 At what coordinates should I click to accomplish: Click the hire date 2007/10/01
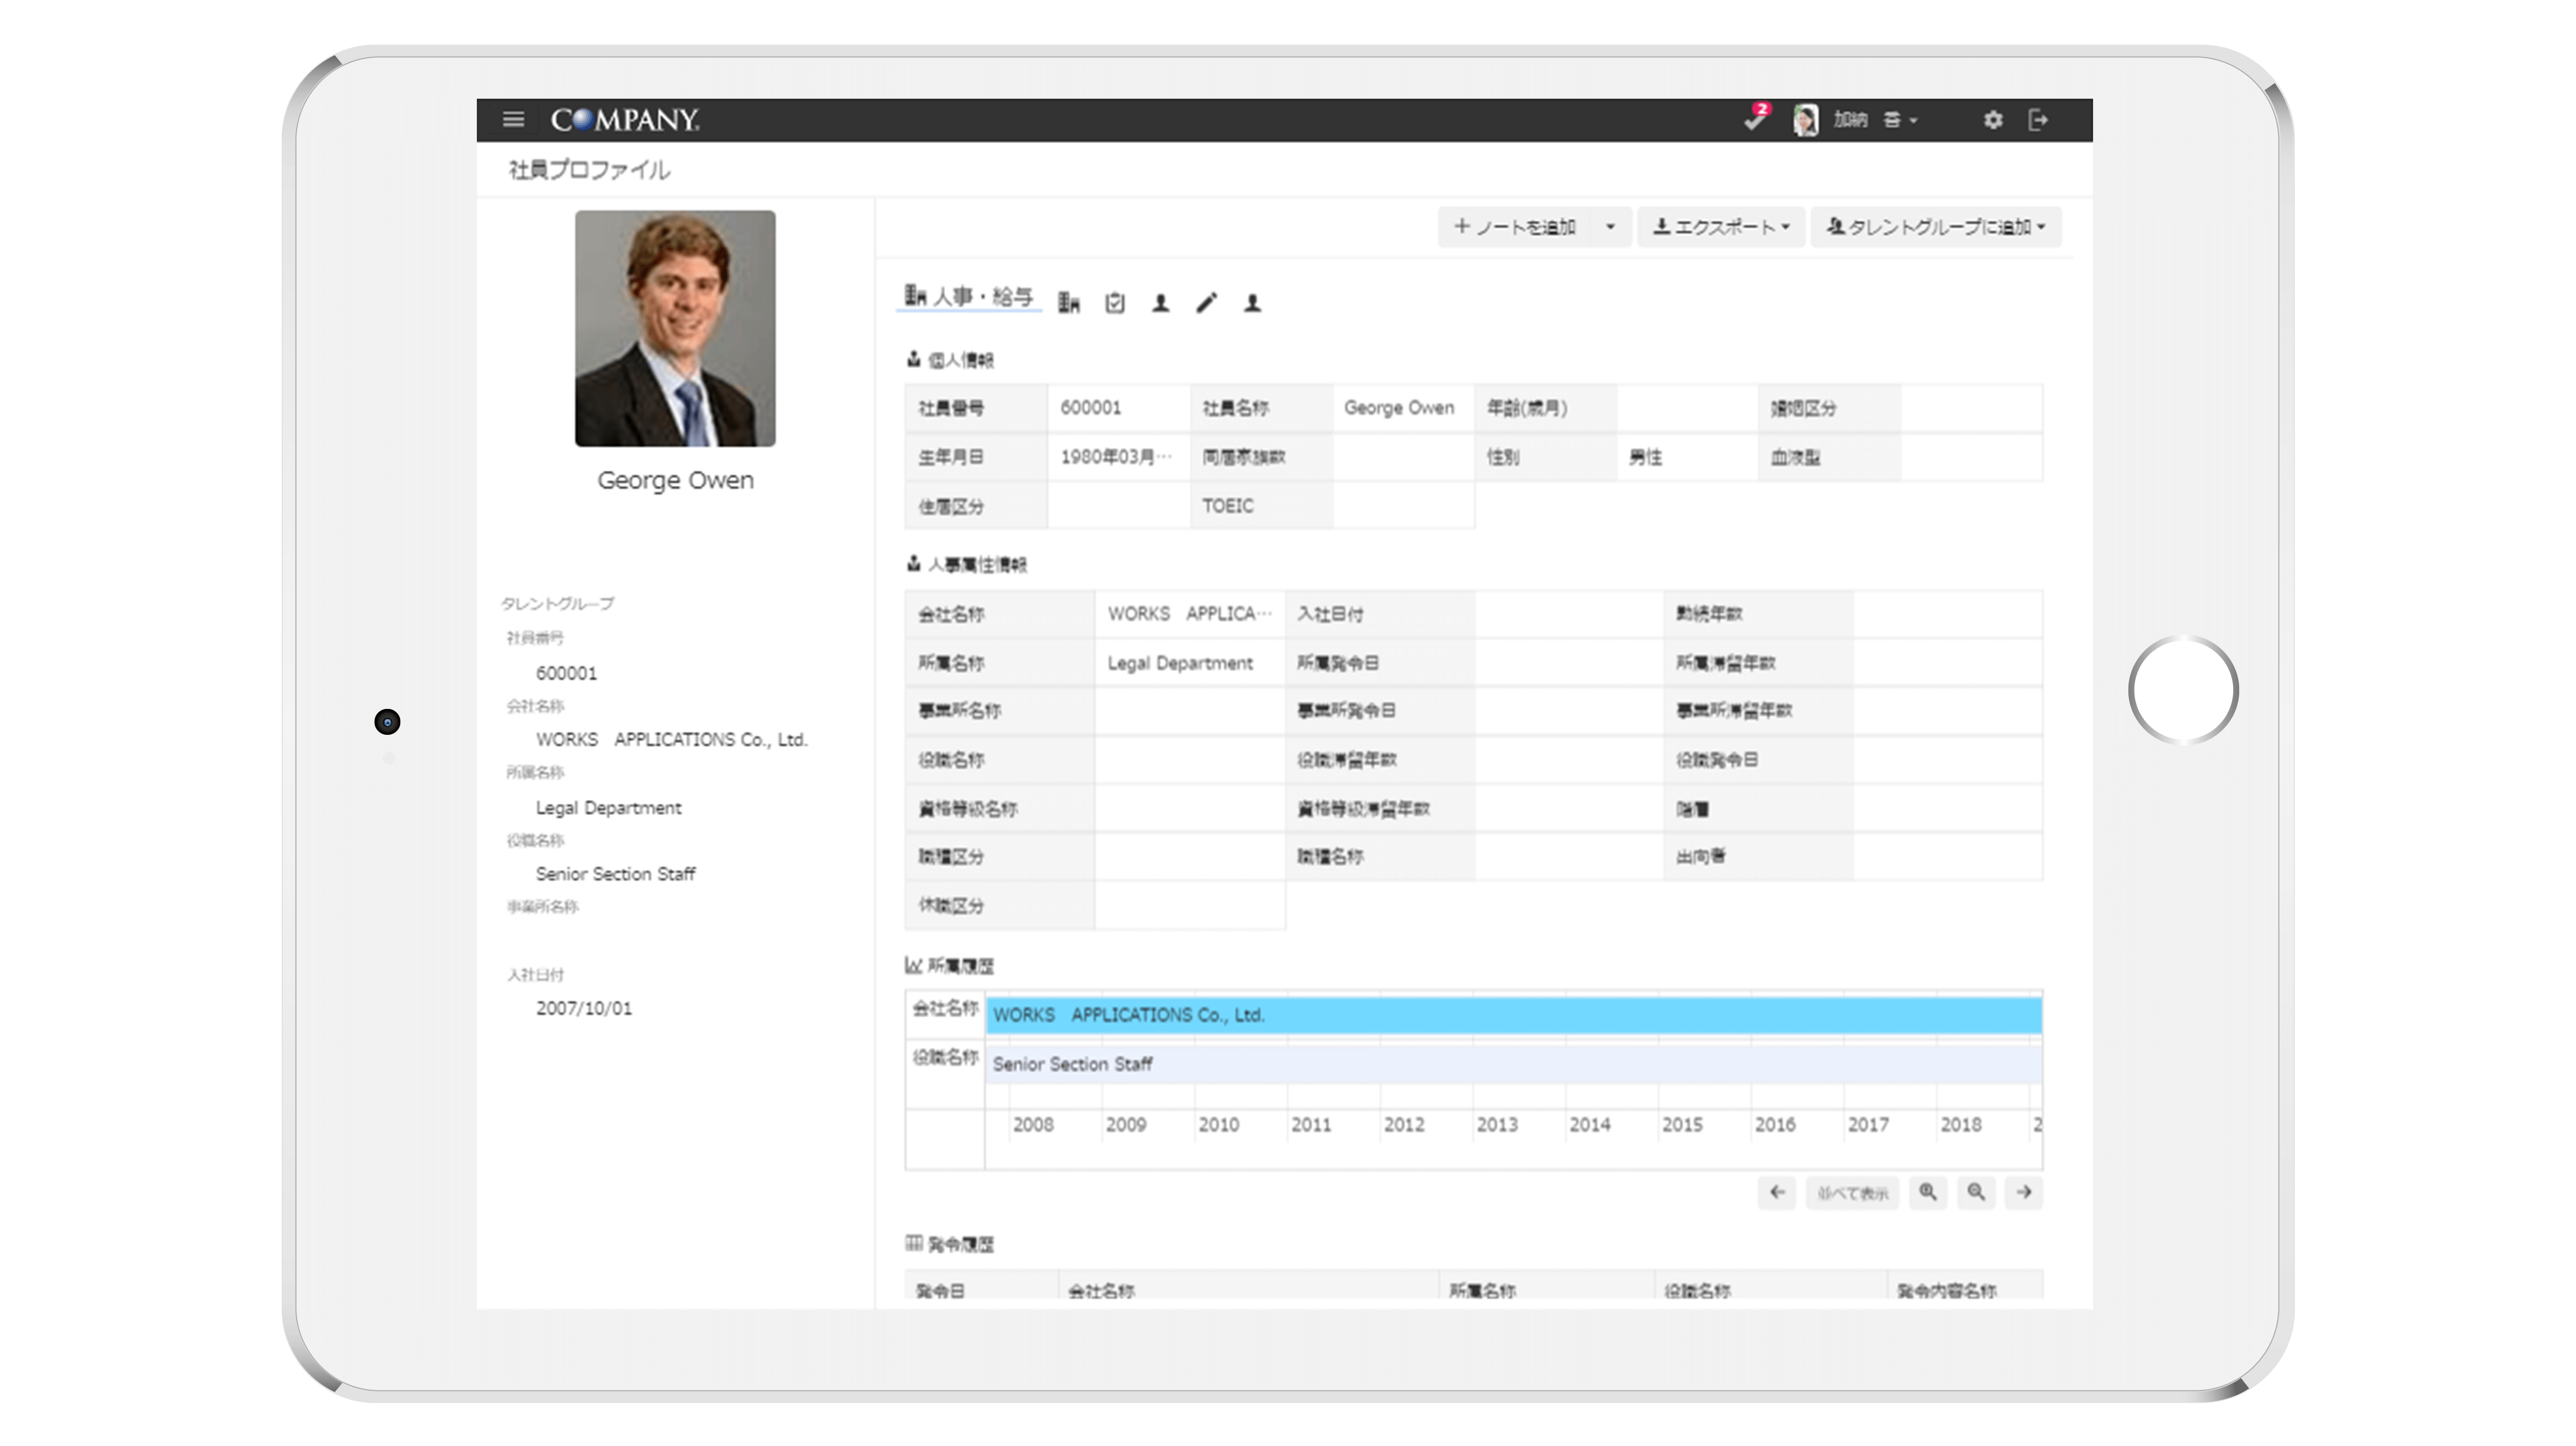(x=584, y=1008)
